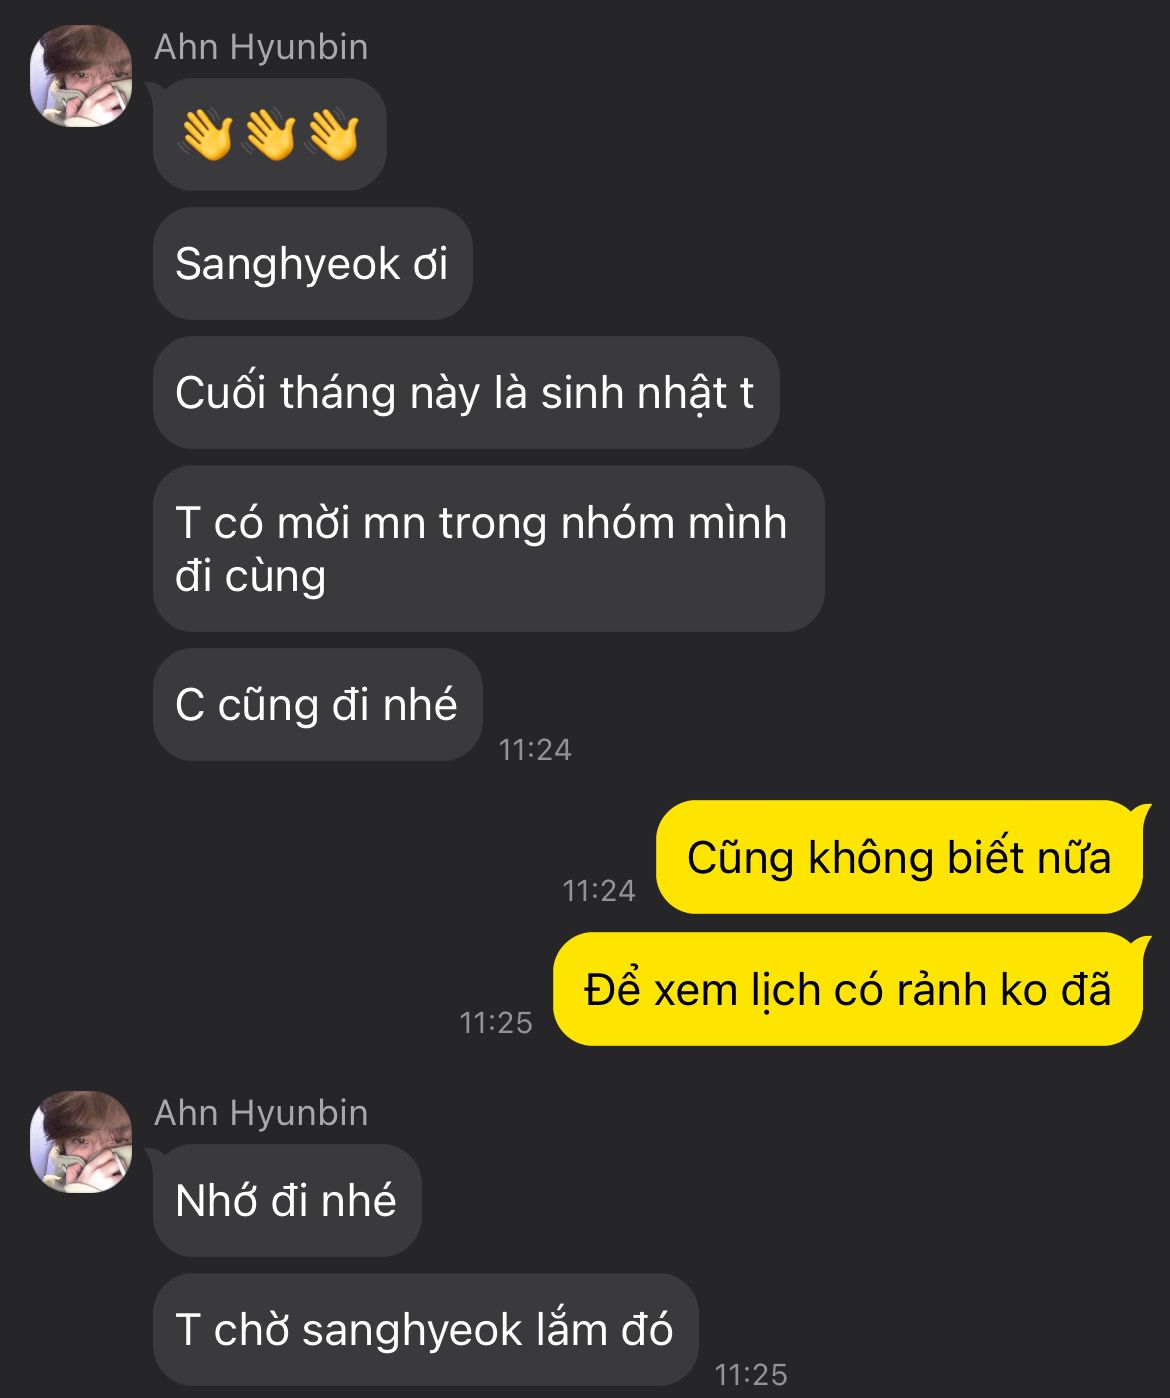
Task: Tap the 'C cũng đi nhé' message
Action: [x=317, y=705]
